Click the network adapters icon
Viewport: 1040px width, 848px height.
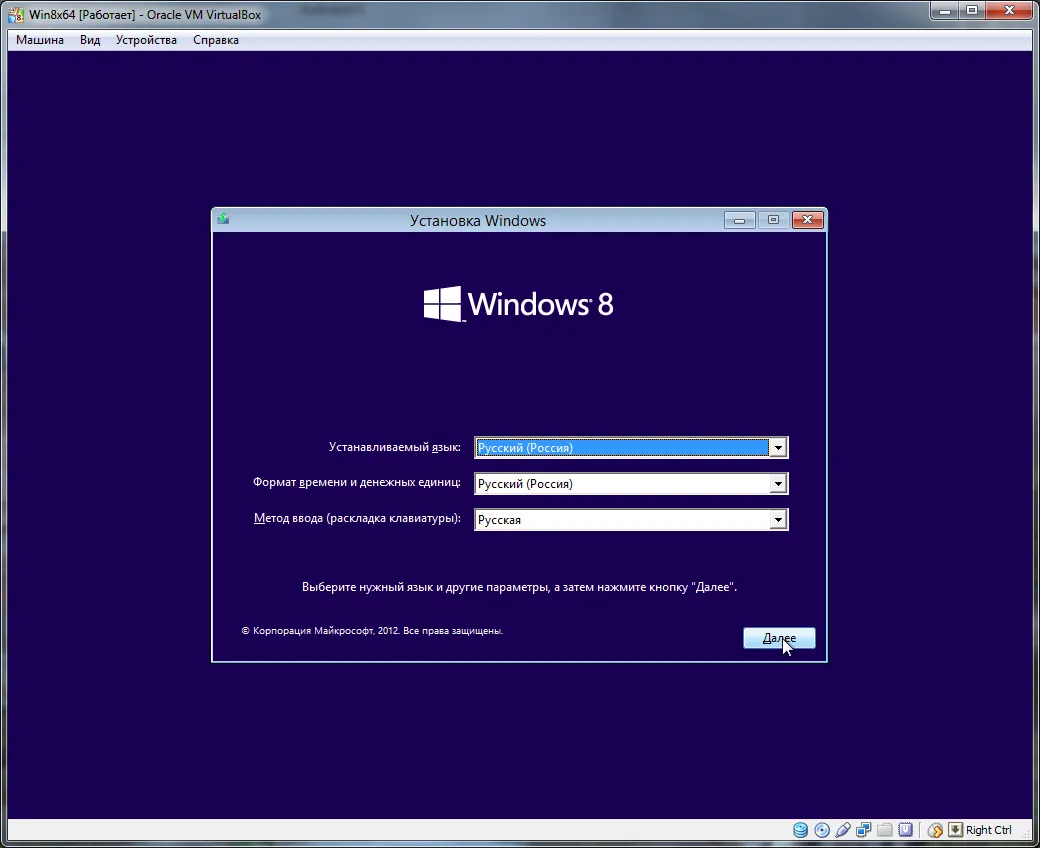point(864,829)
